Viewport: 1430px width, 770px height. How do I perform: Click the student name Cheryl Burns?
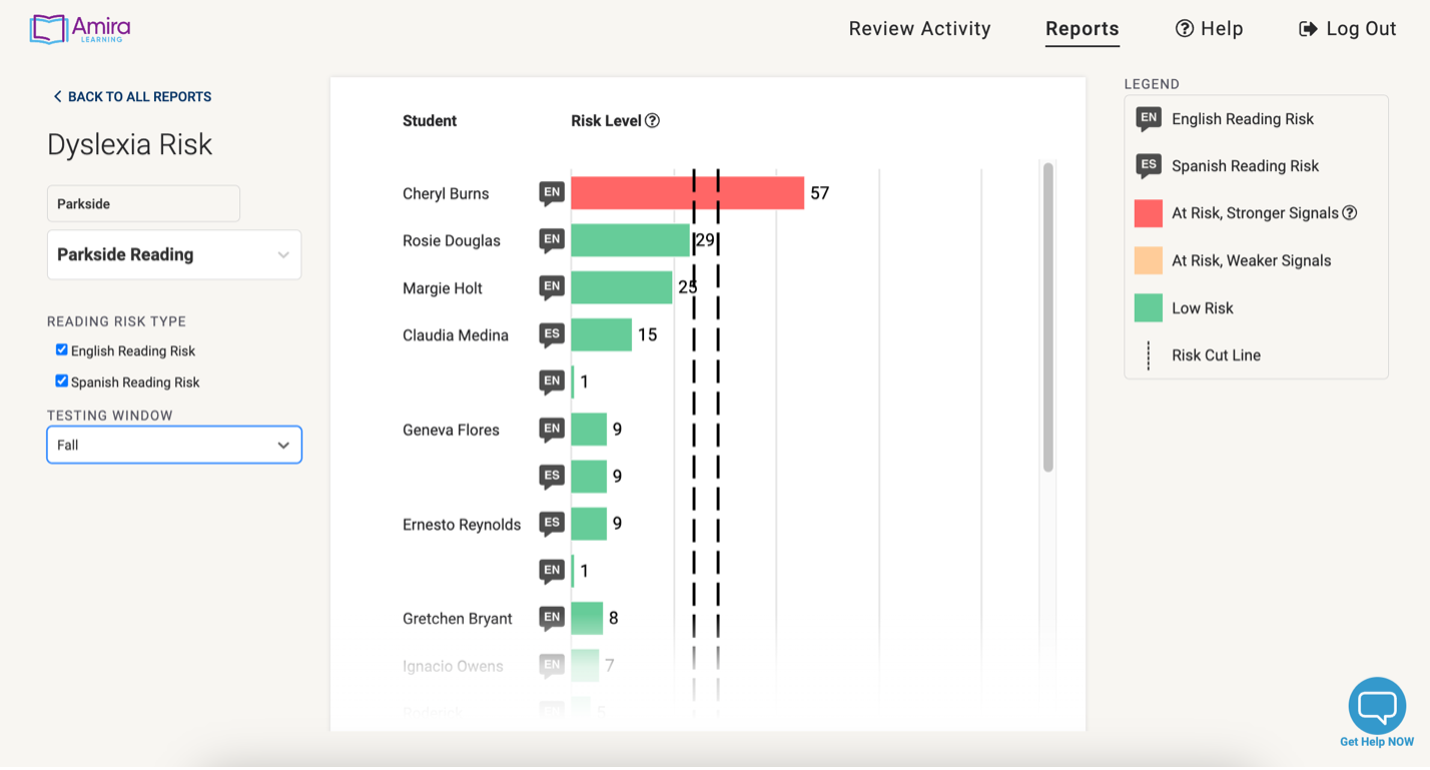click(446, 194)
